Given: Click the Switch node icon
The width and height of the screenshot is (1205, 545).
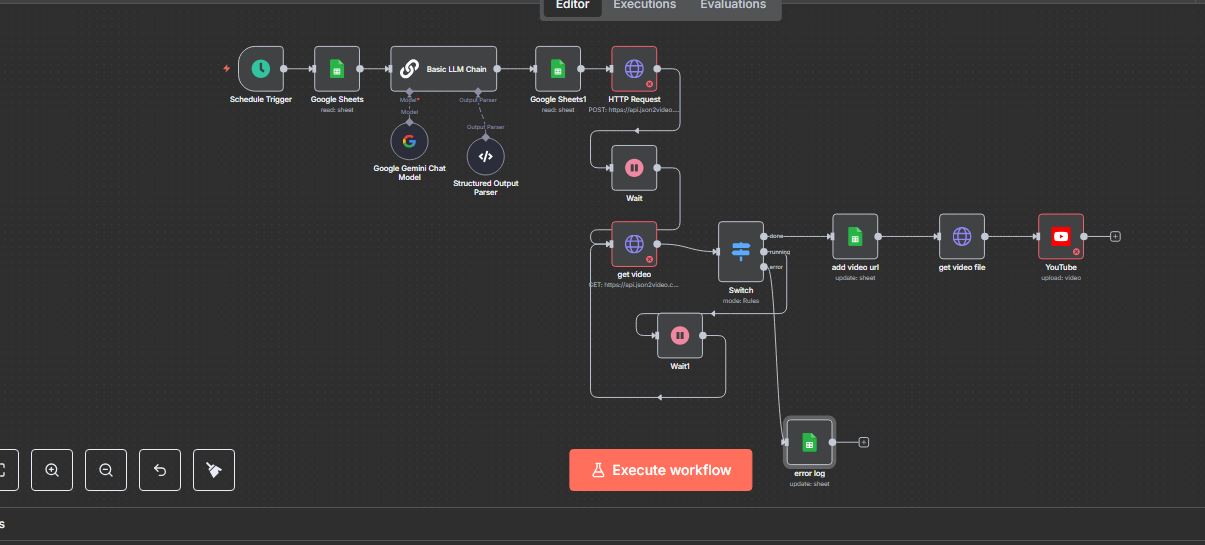Looking at the screenshot, I should tap(740, 251).
